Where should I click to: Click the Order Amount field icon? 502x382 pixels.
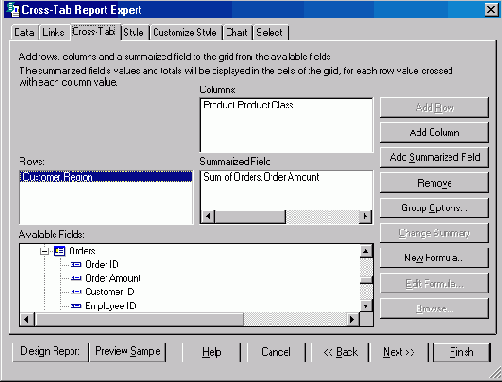[x=76, y=278]
